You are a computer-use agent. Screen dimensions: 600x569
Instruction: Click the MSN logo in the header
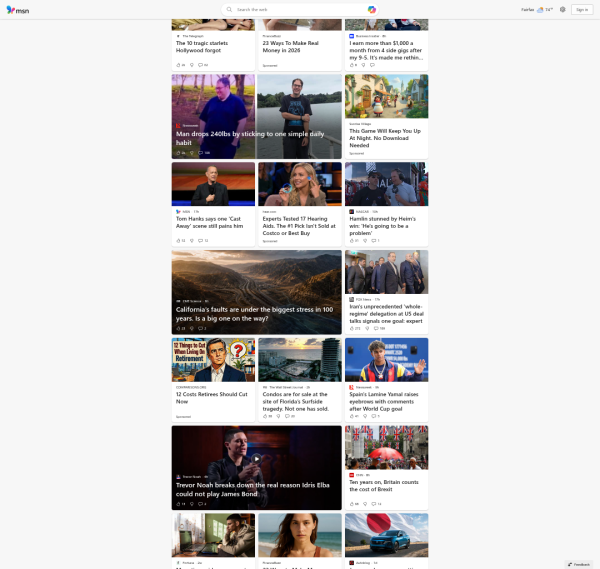18,10
